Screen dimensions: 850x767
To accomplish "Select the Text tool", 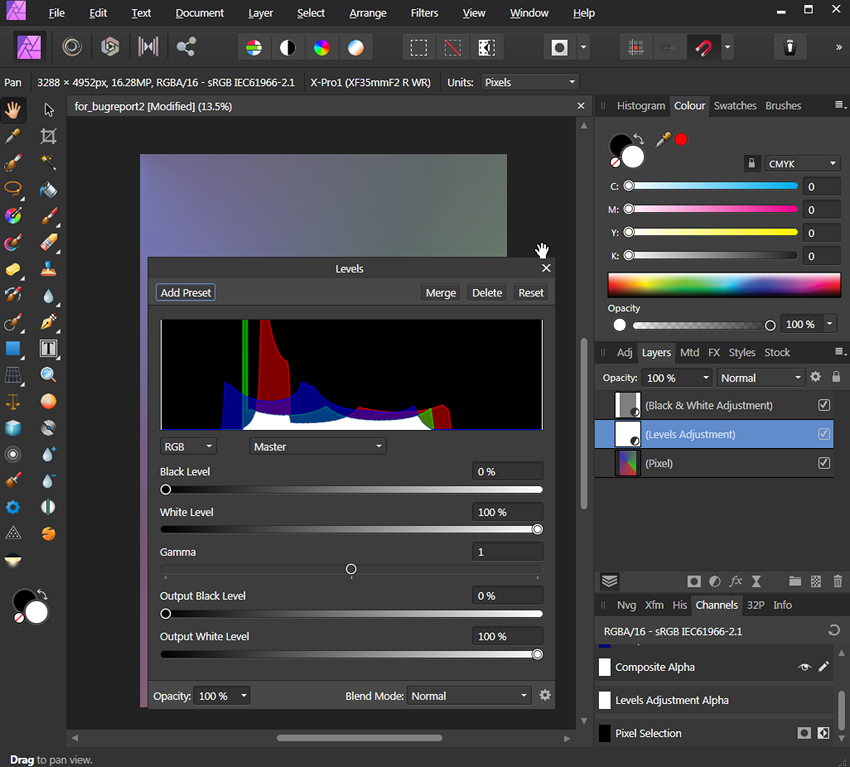I will click(x=48, y=348).
